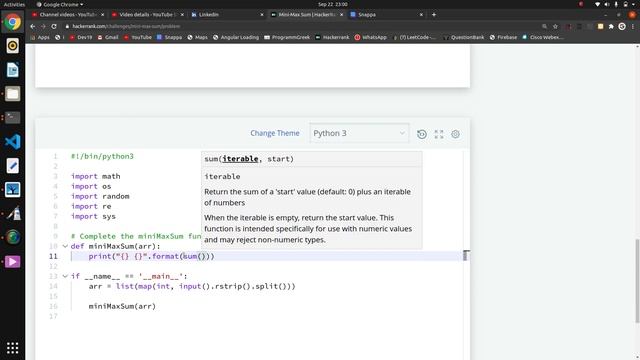Open the Maps bookmark

(x=198, y=37)
